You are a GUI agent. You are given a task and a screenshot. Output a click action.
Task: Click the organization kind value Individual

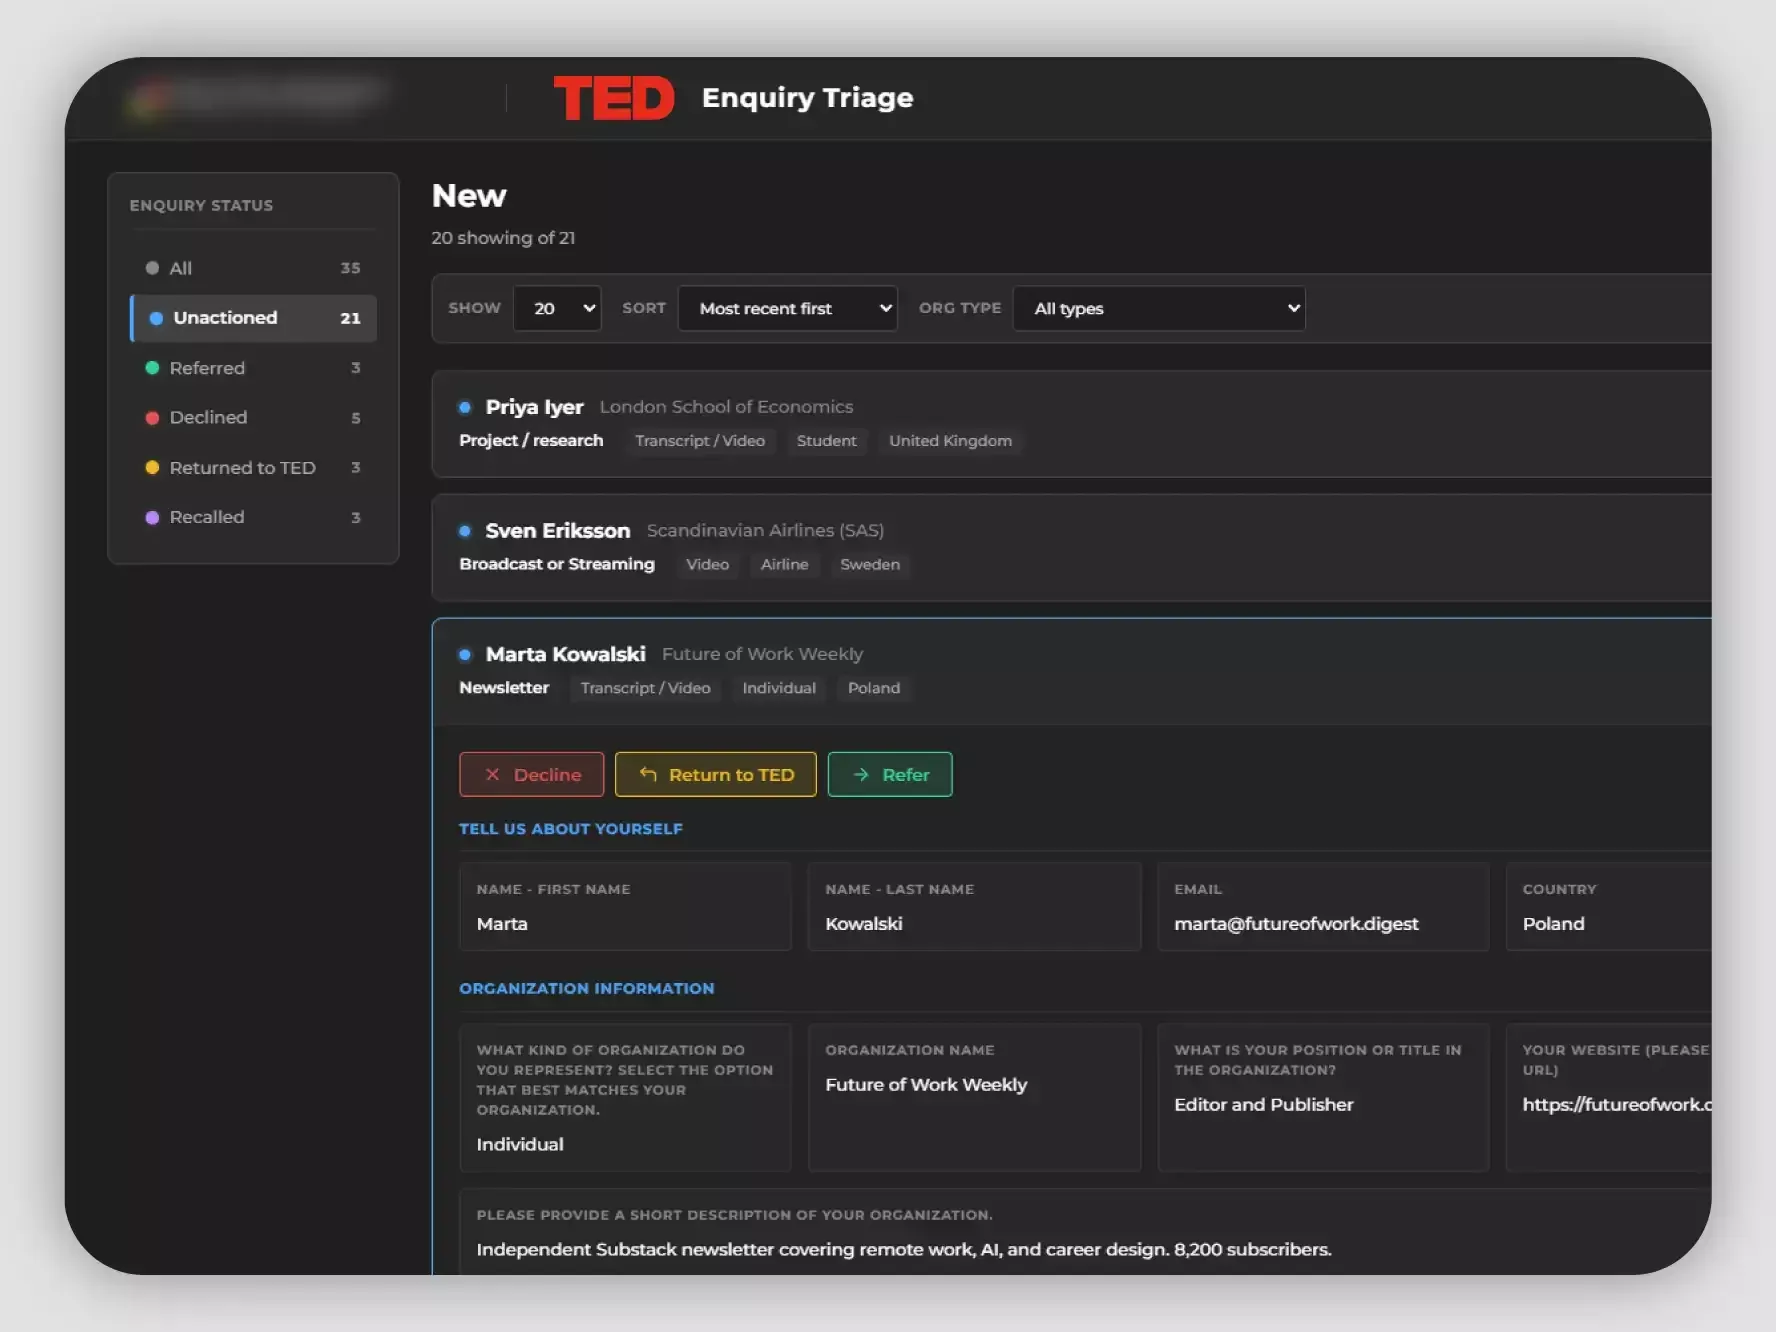point(520,1144)
